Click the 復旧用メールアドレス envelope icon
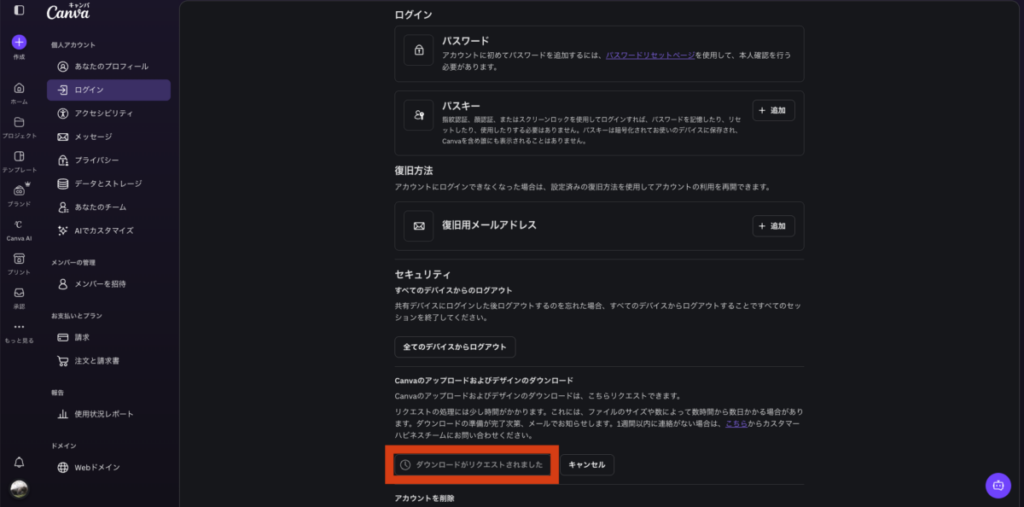This screenshot has width=1024, height=507. click(419, 226)
